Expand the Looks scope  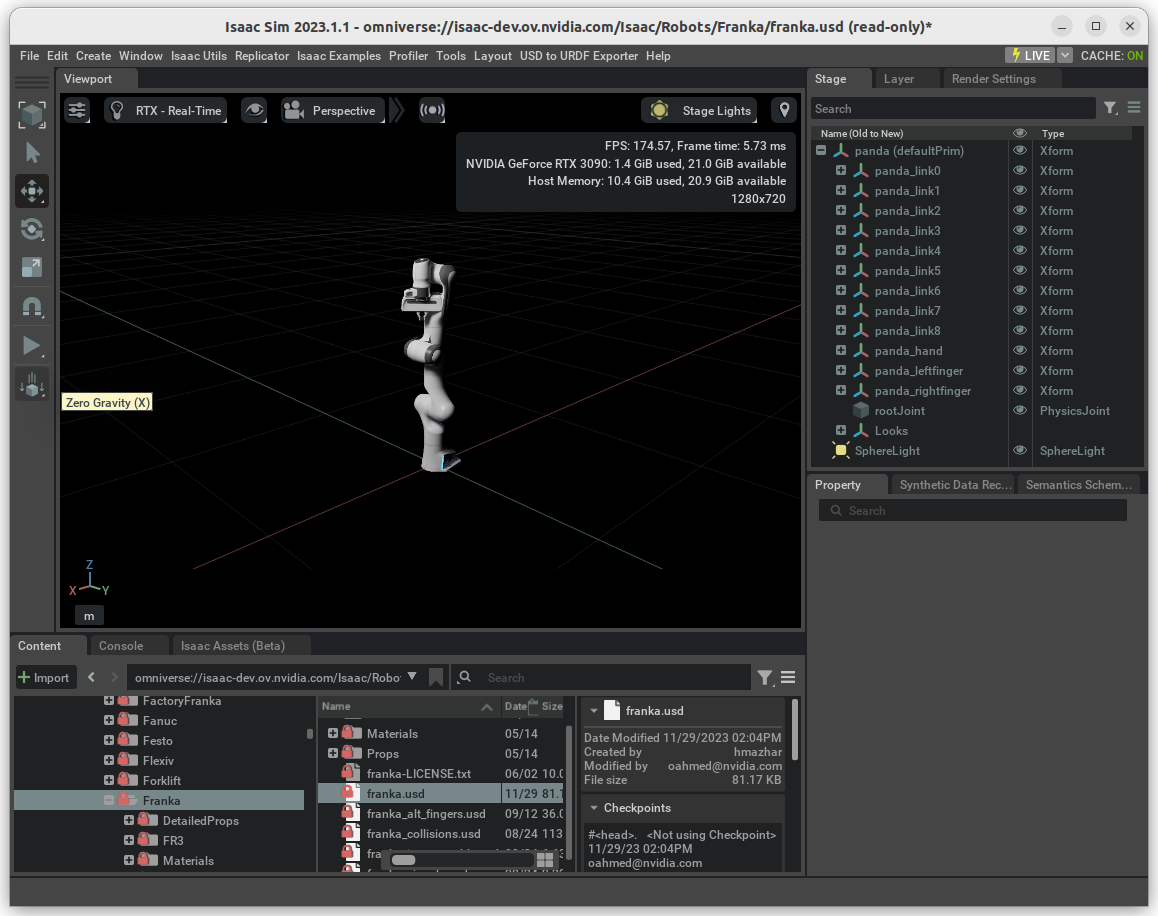tap(840, 430)
